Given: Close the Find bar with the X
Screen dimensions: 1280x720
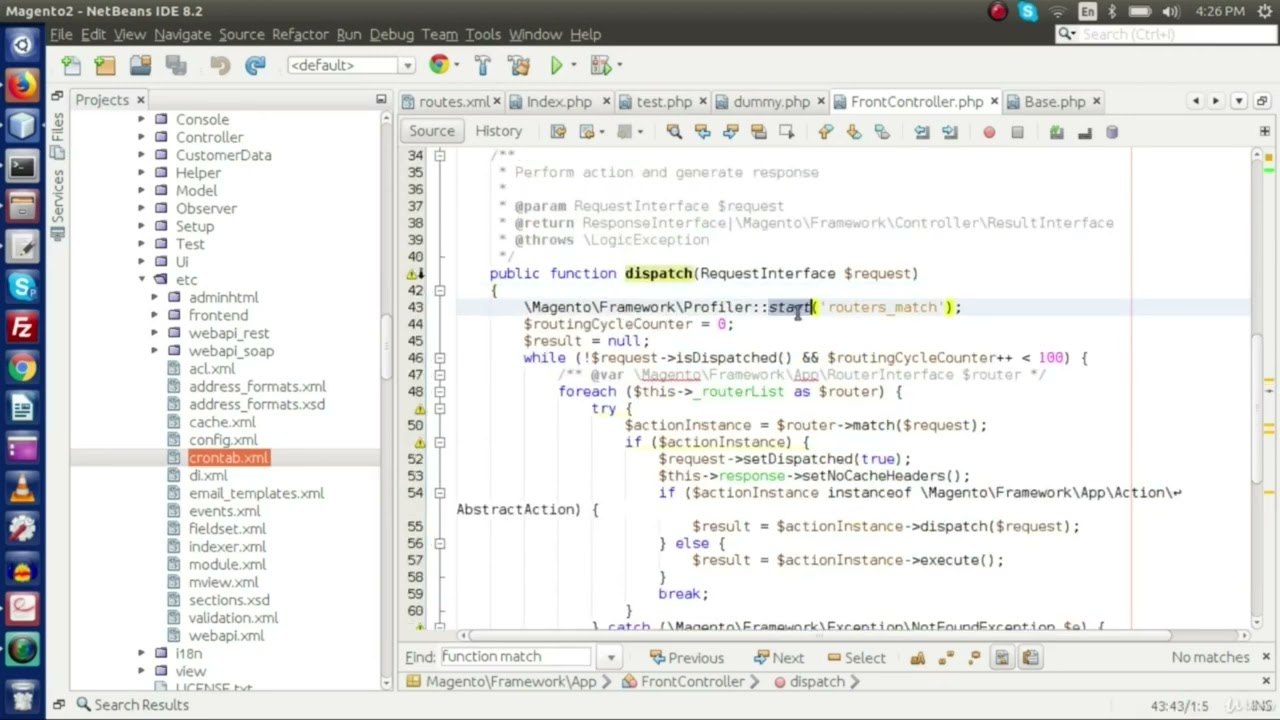Looking at the screenshot, I should (1265, 657).
